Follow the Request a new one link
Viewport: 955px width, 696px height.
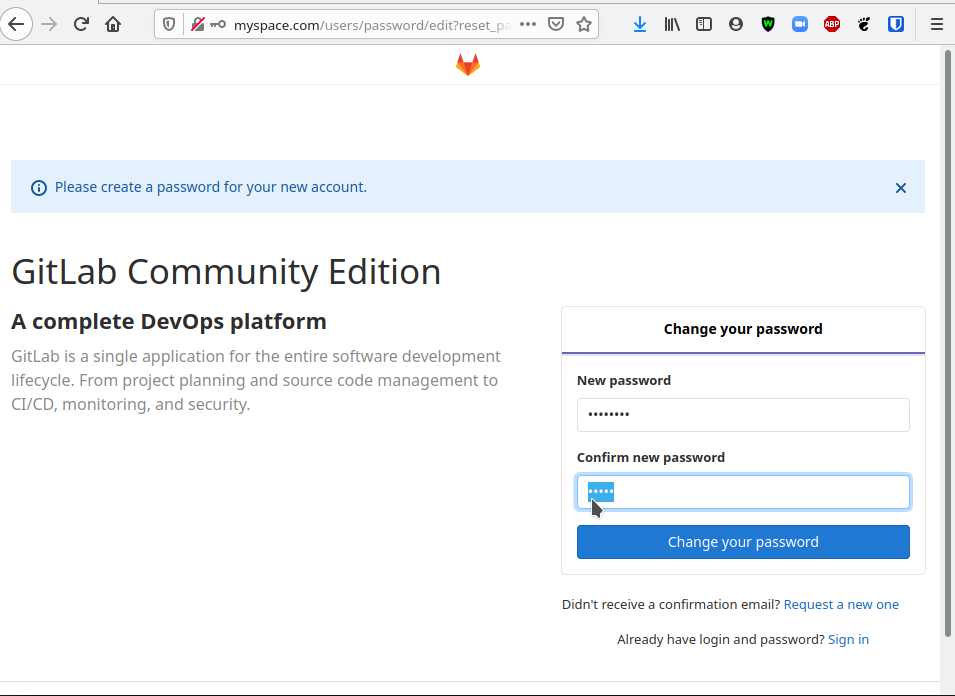(x=841, y=605)
